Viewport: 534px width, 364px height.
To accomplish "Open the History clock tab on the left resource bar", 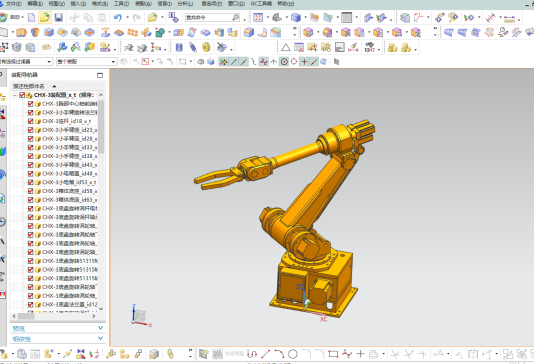I will [3, 222].
